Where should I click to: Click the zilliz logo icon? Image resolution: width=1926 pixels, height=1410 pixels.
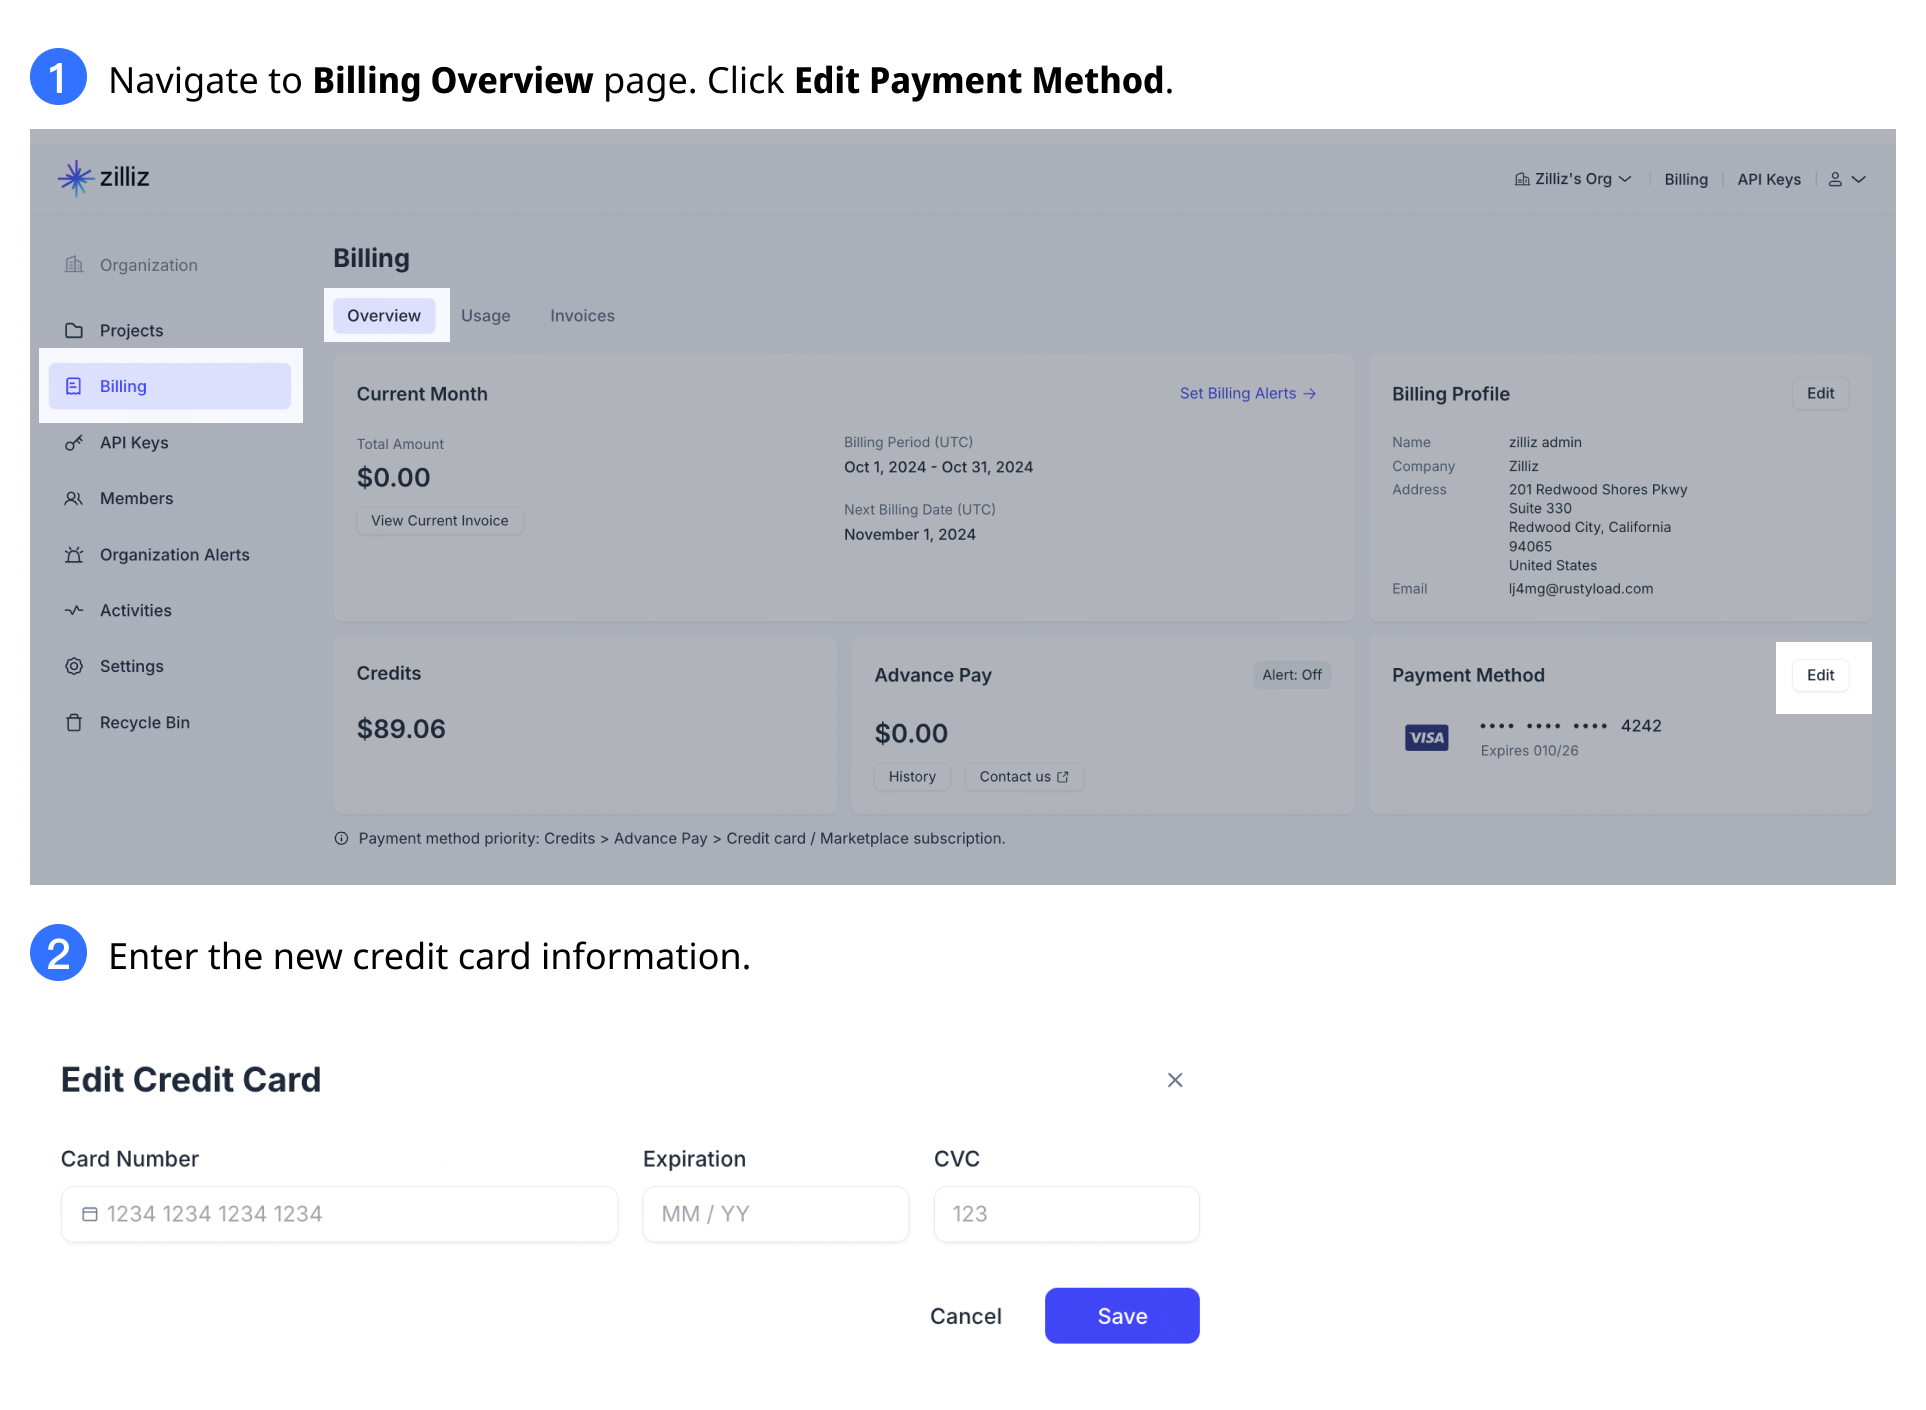(77, 177)
